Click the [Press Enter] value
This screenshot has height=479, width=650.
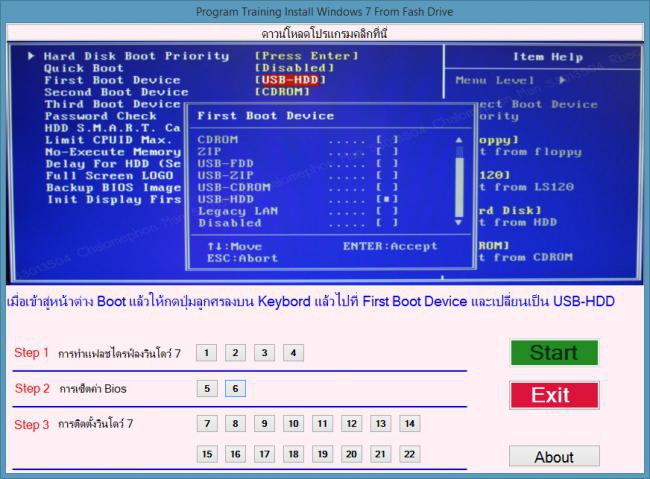click(306, 56)
